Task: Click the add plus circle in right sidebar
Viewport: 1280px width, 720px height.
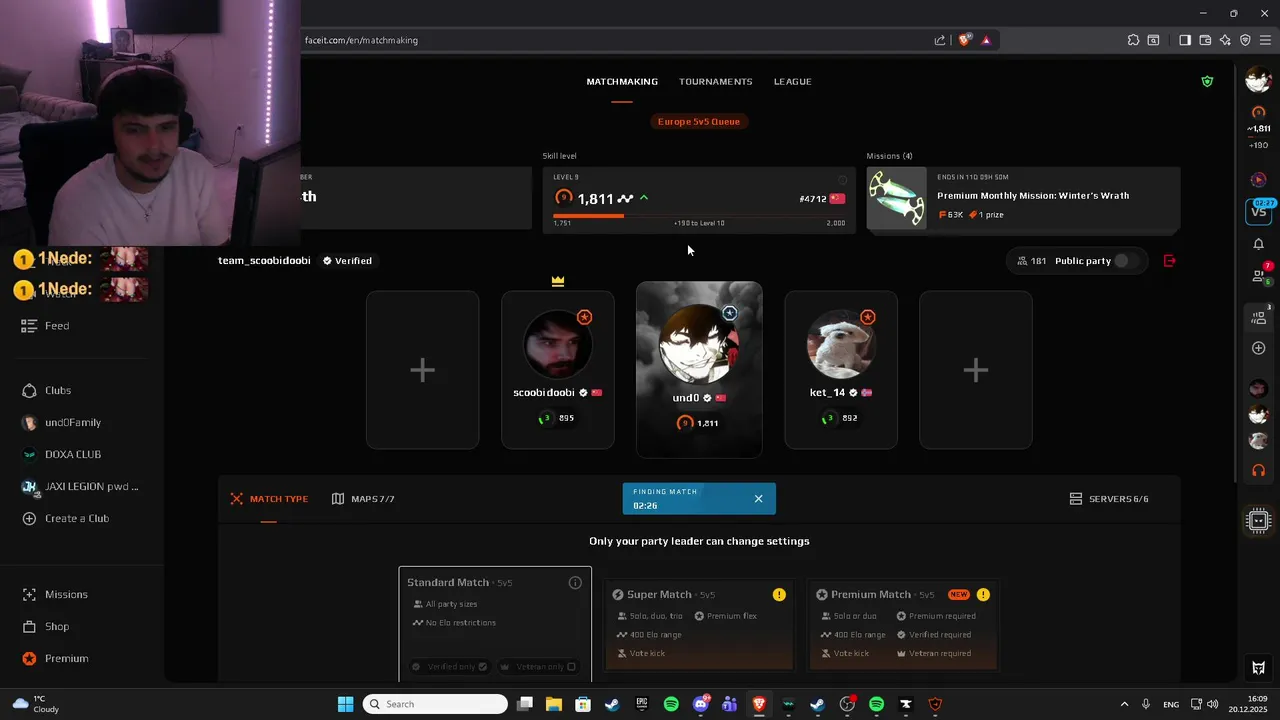Action: tap(1259, 348)
